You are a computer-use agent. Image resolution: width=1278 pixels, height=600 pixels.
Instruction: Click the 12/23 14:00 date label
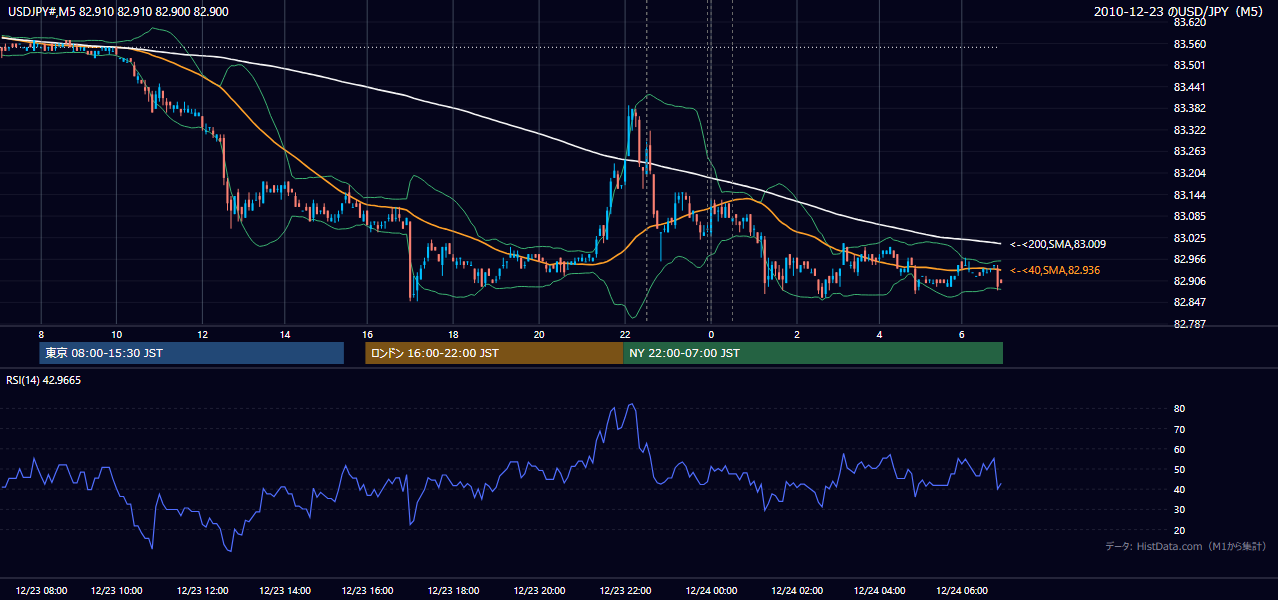click(285, 590)
